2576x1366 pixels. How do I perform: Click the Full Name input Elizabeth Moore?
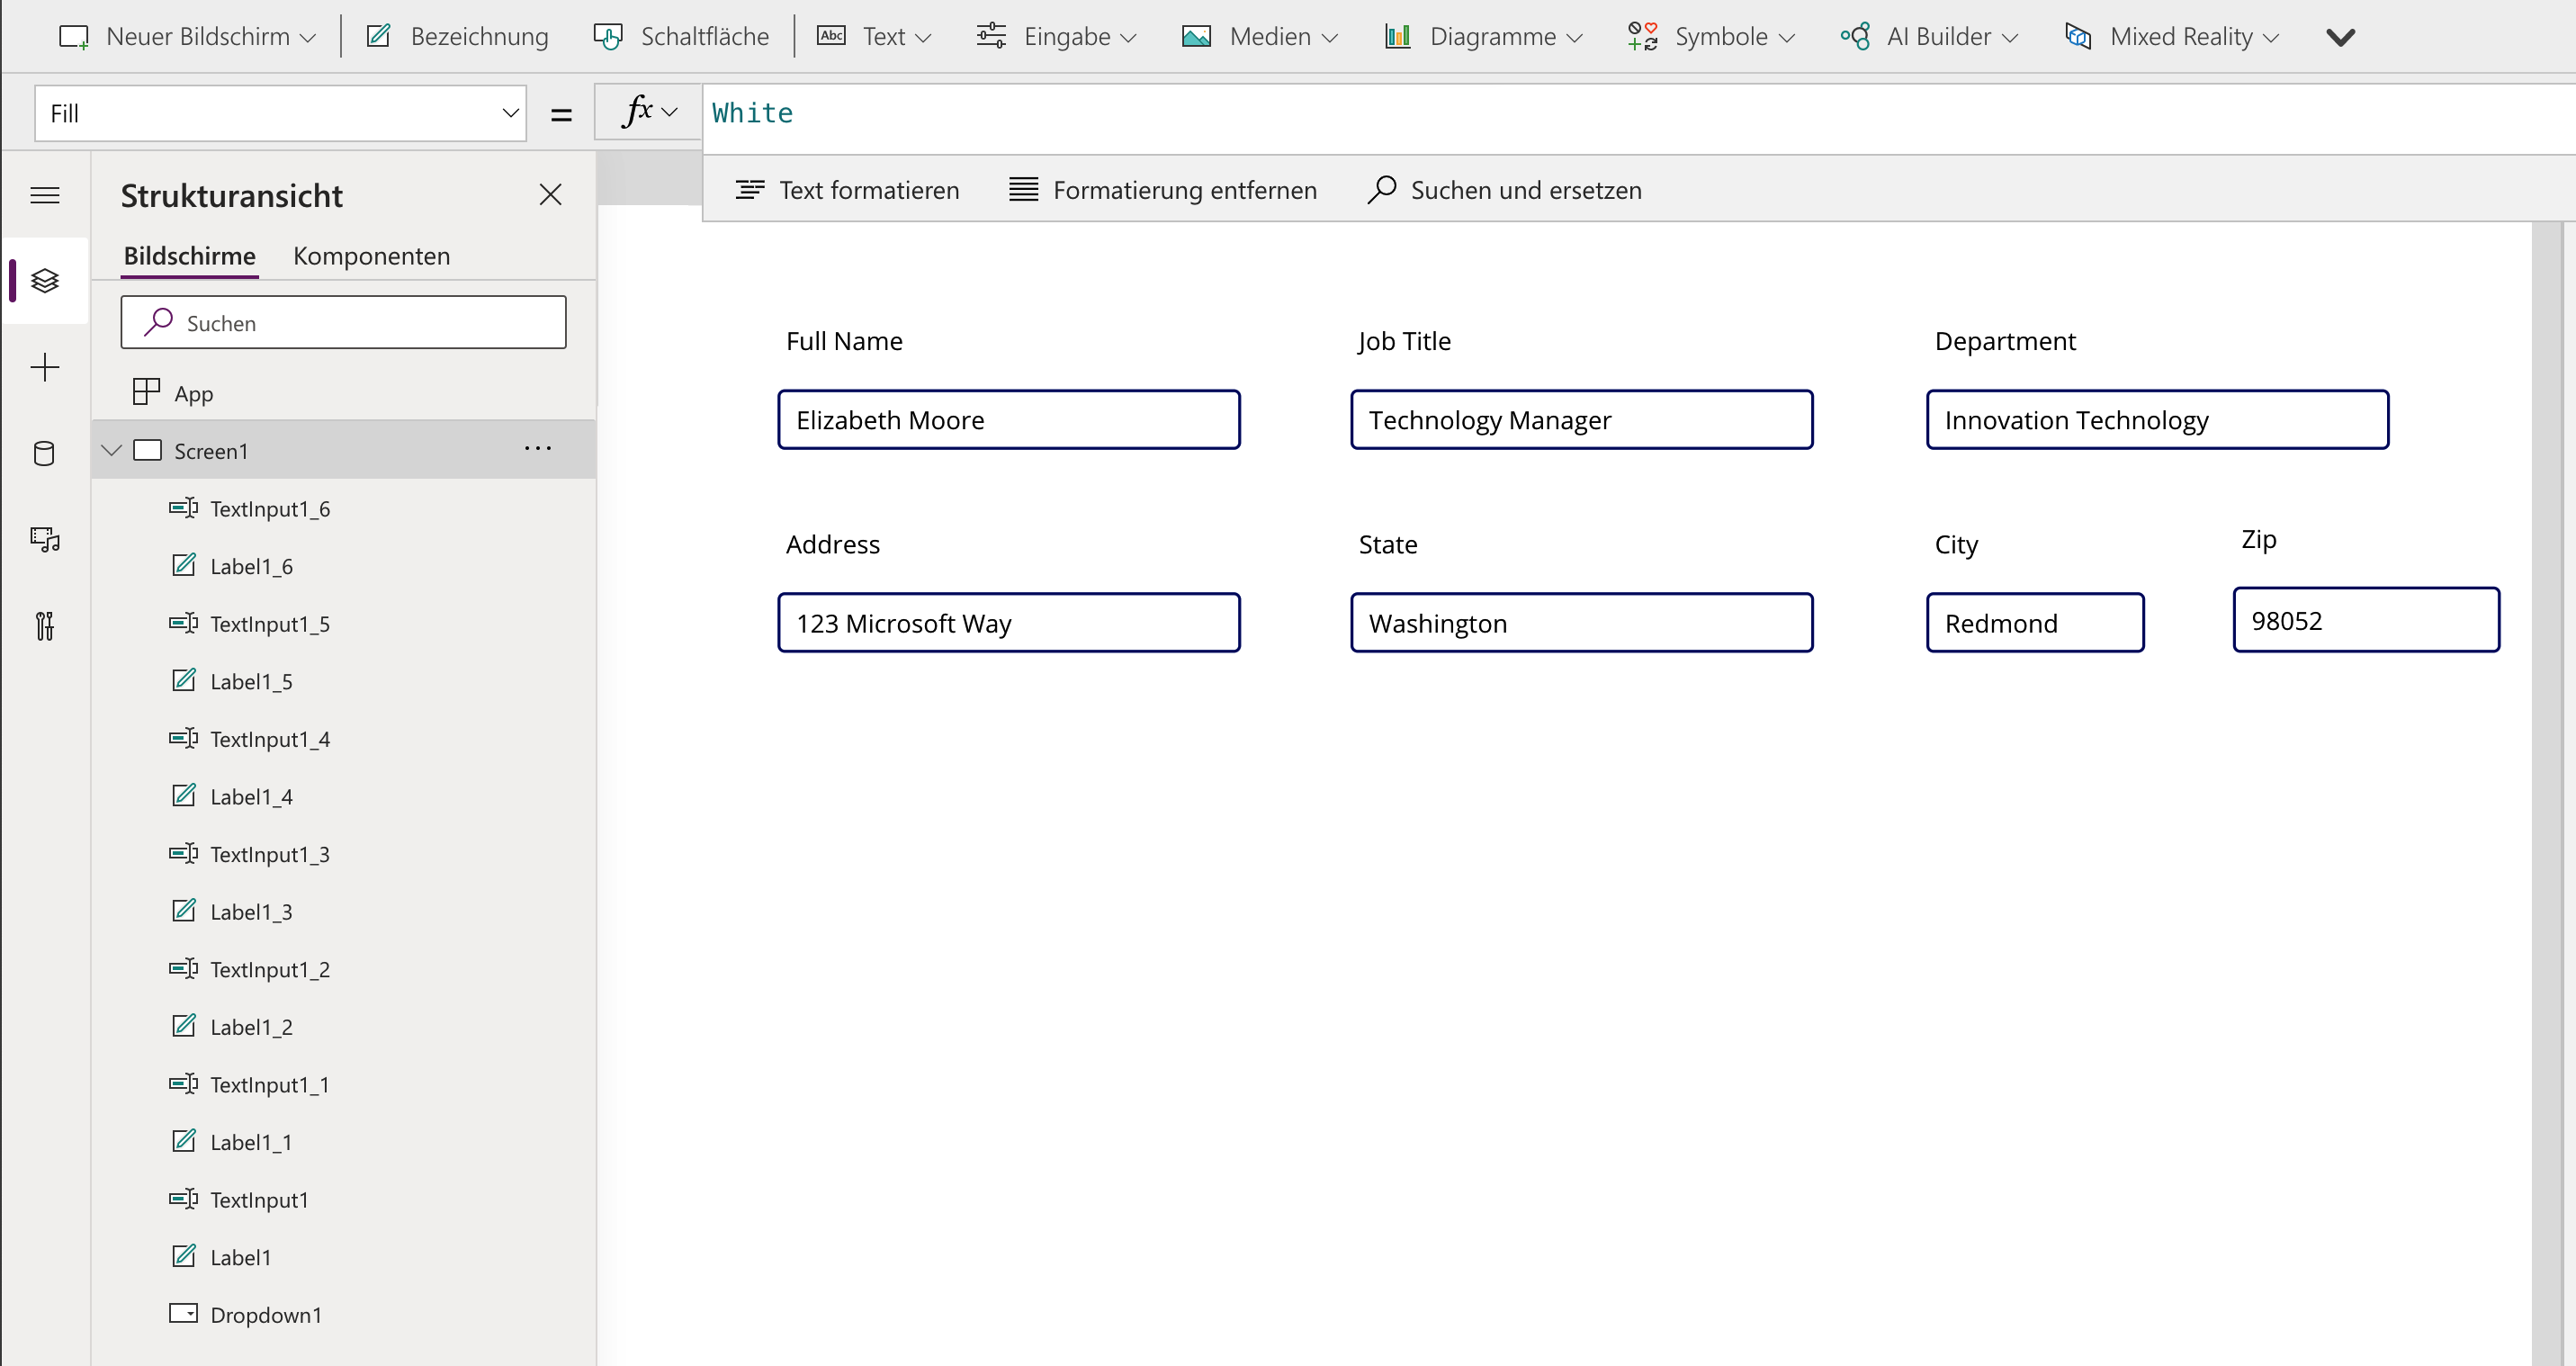click(x=1009, y=420)
